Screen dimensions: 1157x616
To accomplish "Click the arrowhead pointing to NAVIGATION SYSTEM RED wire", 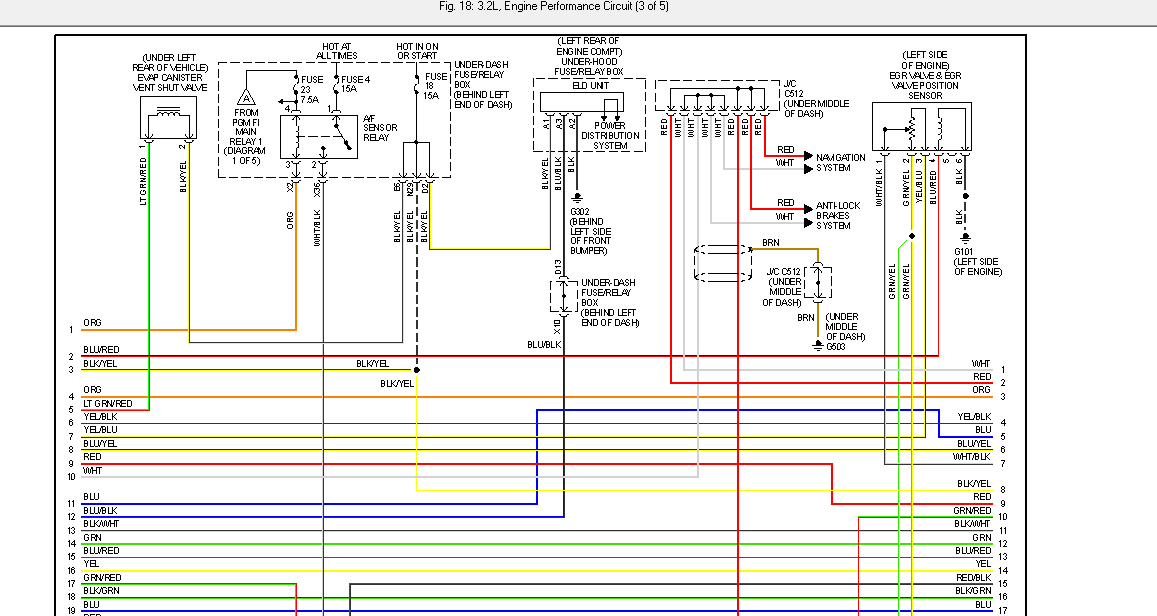I will pyautogui.click(x=809, y=156).
